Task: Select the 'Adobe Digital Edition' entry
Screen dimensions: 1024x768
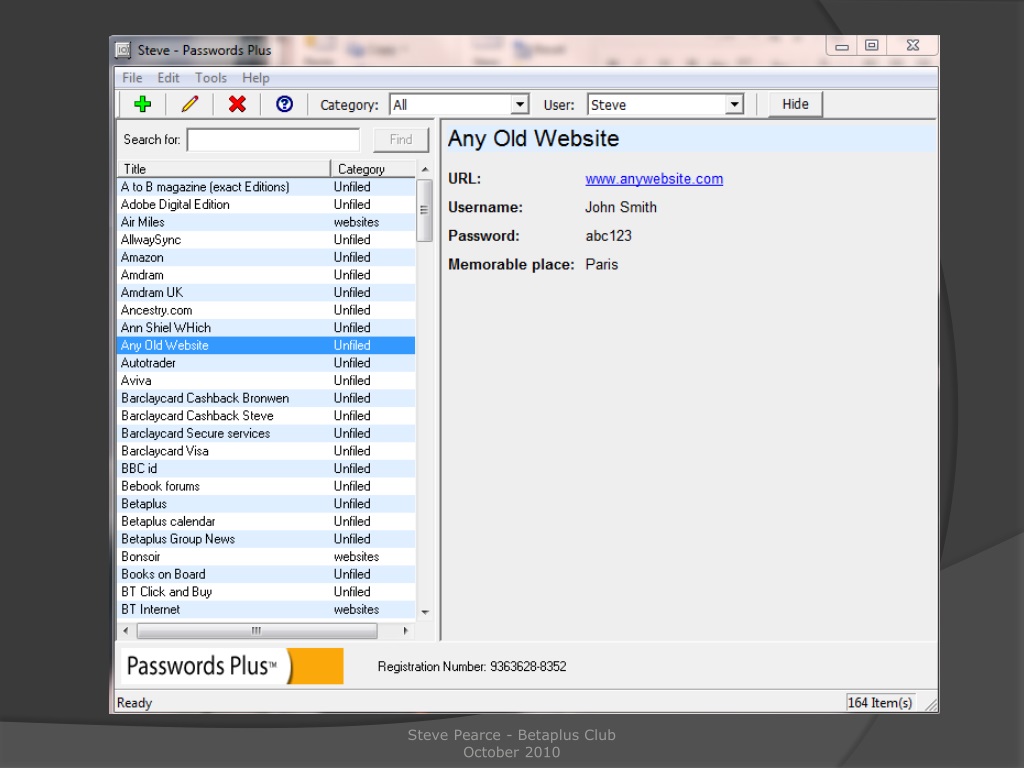Action: [x=266, y=204]
